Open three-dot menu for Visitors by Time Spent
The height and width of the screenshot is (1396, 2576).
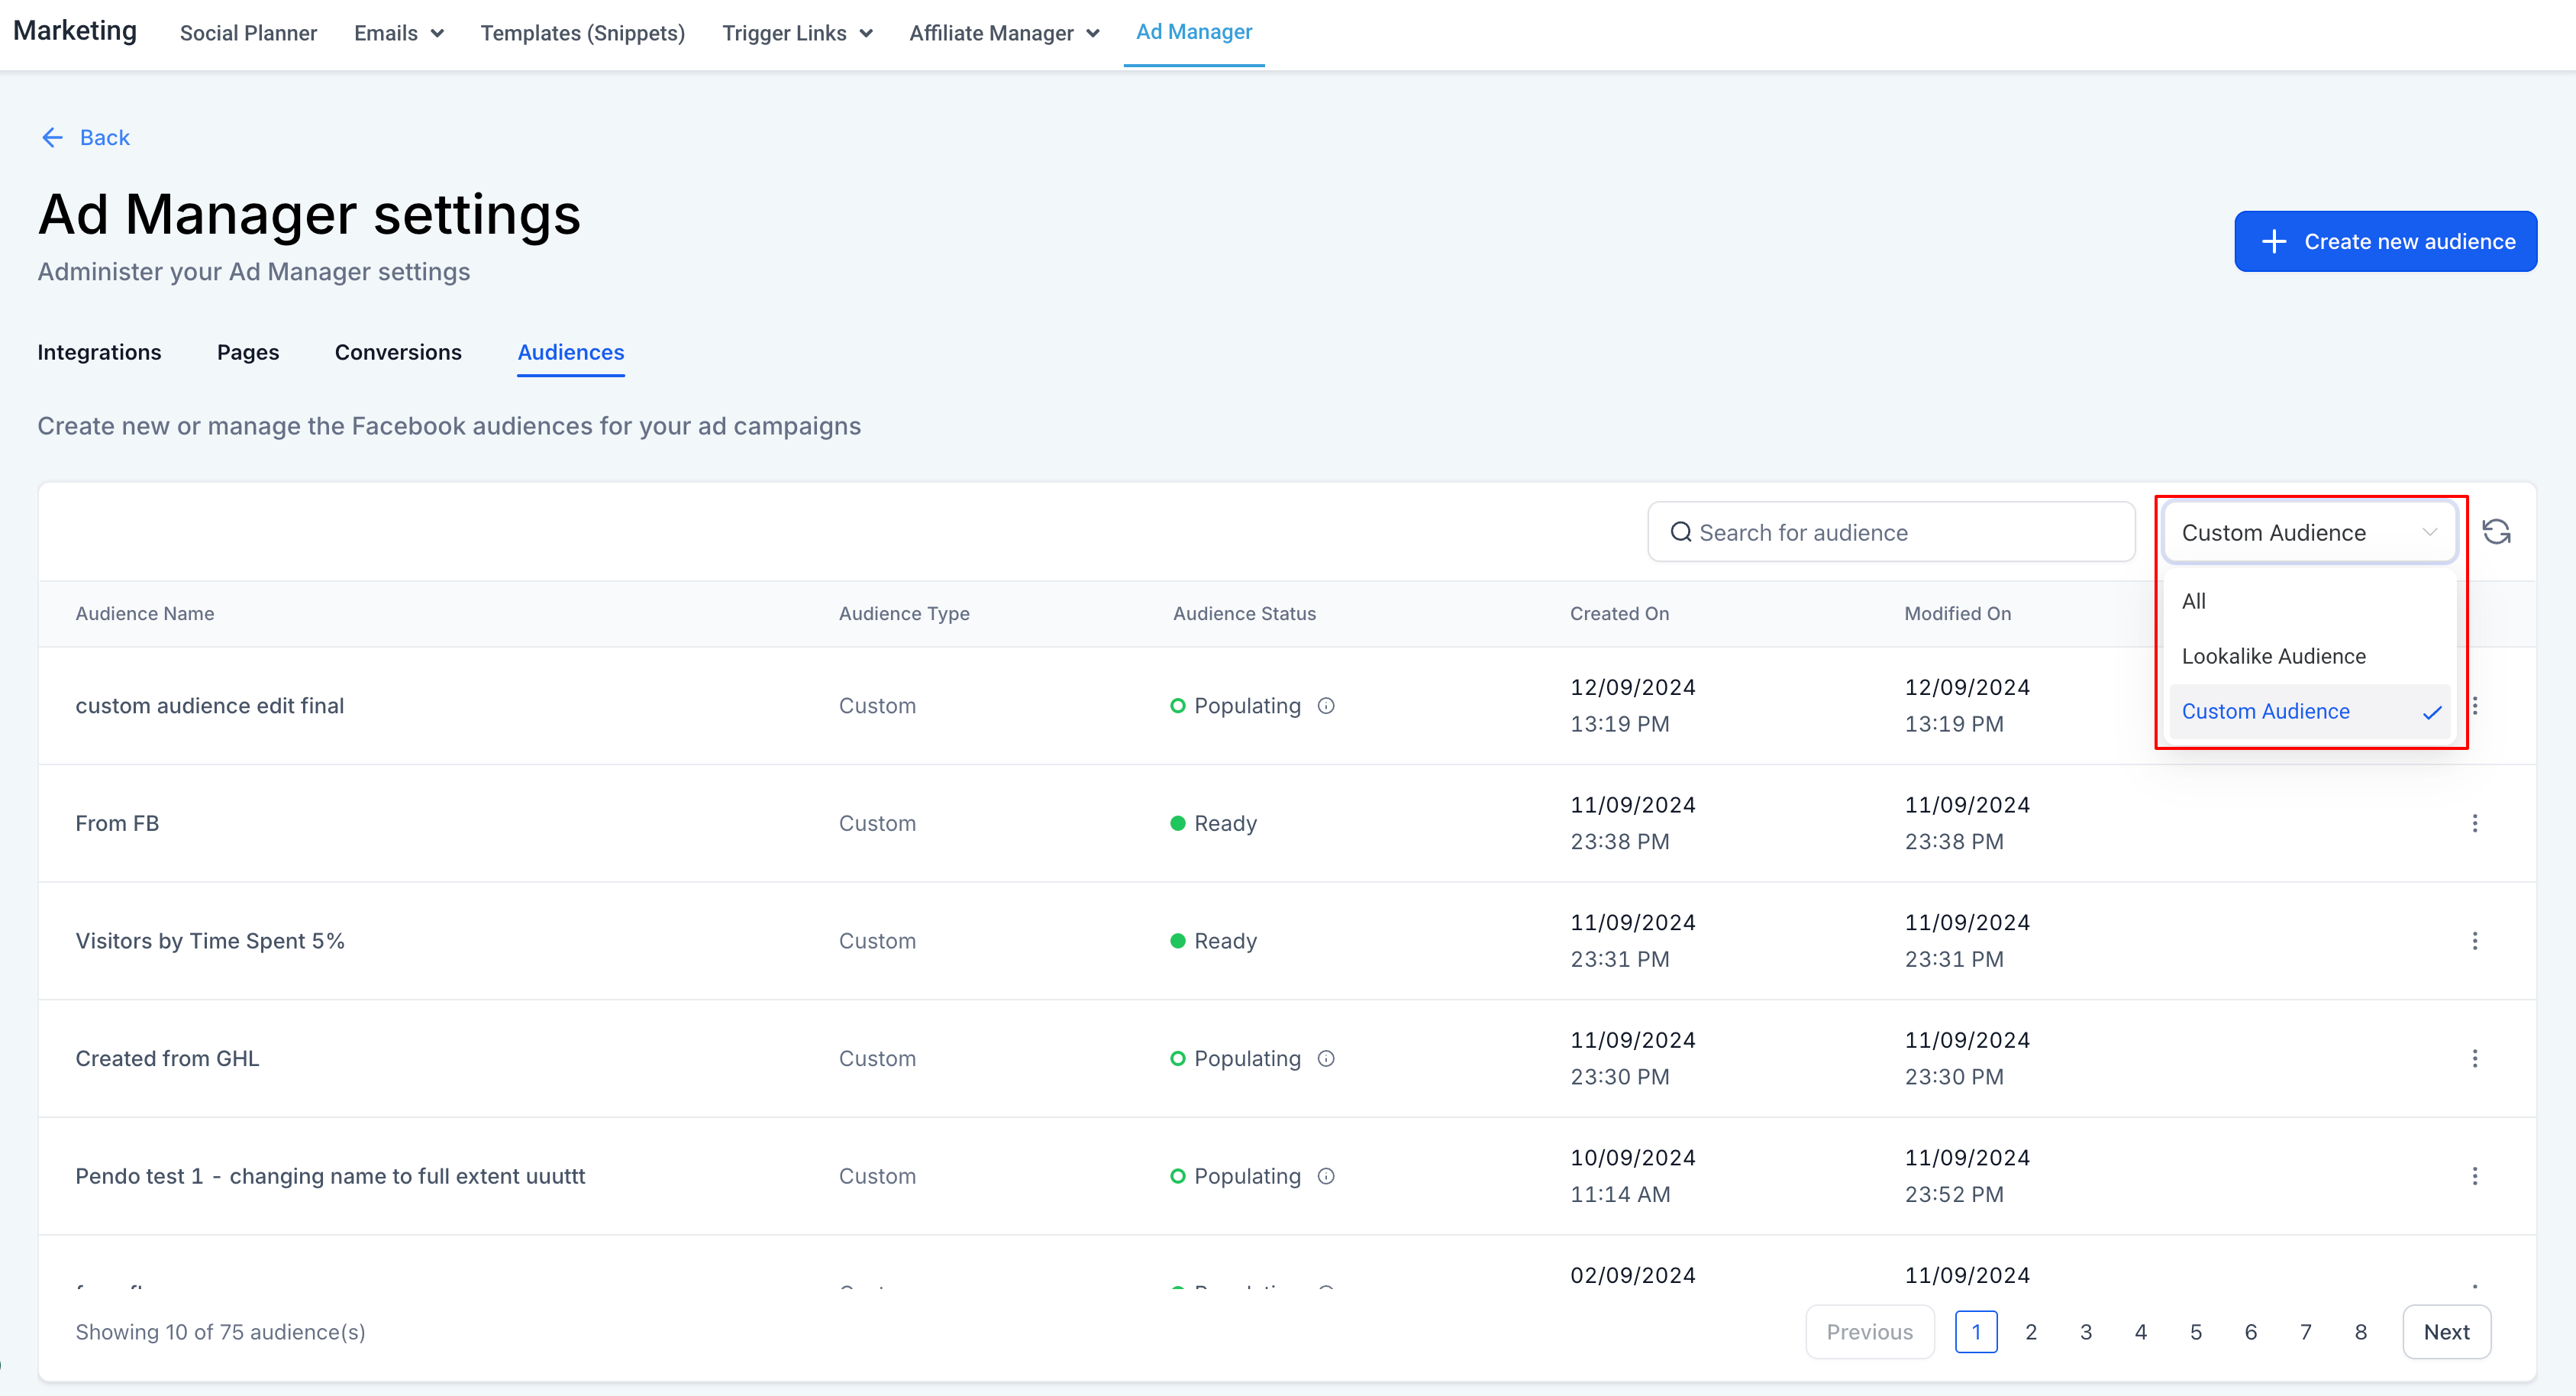(x=2474, y=941)
